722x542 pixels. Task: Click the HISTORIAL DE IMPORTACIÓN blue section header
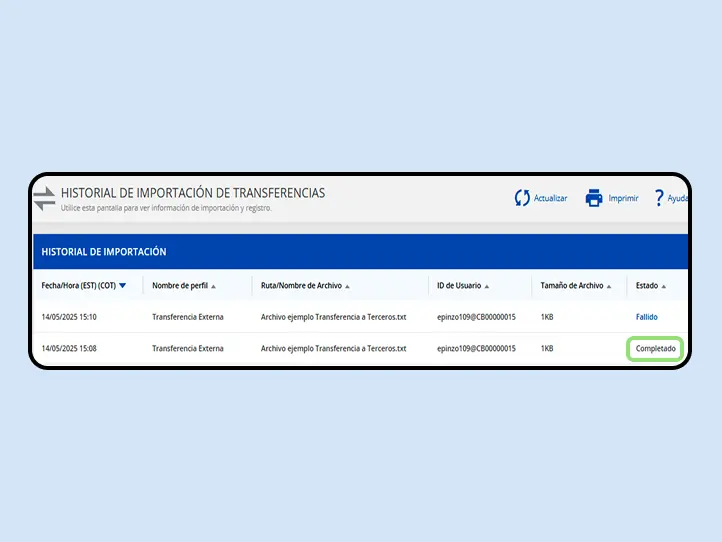click(x=361, y=251)
